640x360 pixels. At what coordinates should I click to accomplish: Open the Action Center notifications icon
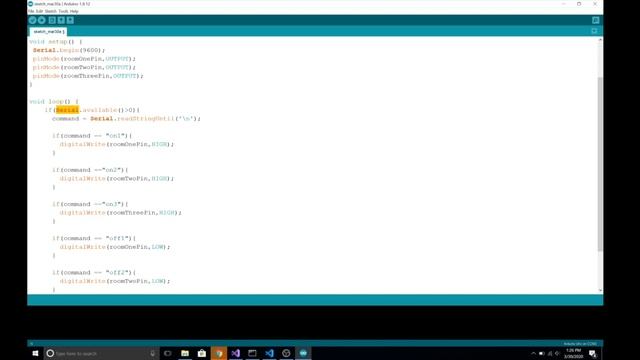pos(593,353)
